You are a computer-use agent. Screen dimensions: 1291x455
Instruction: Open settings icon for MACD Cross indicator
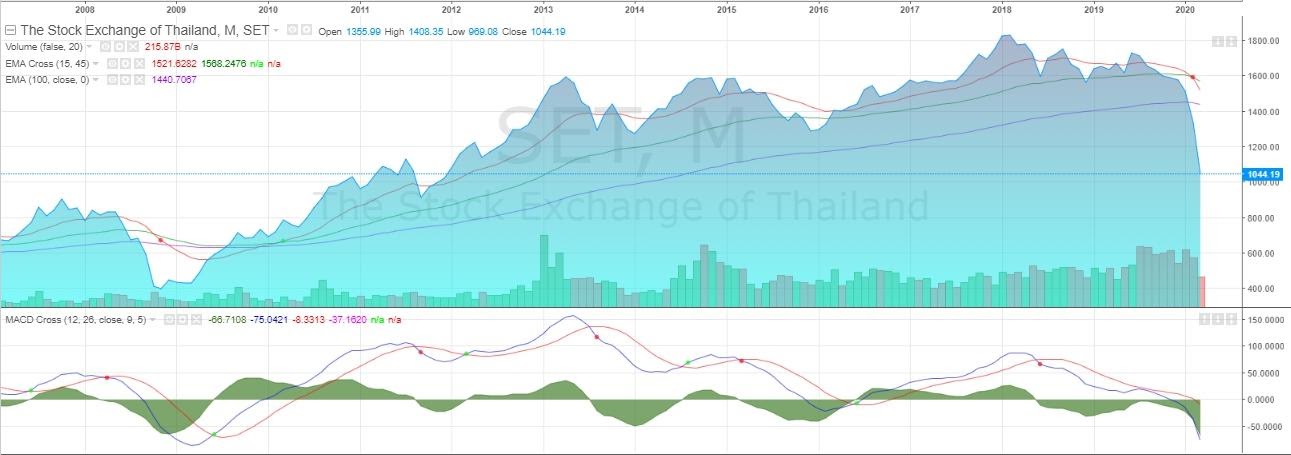183,319
